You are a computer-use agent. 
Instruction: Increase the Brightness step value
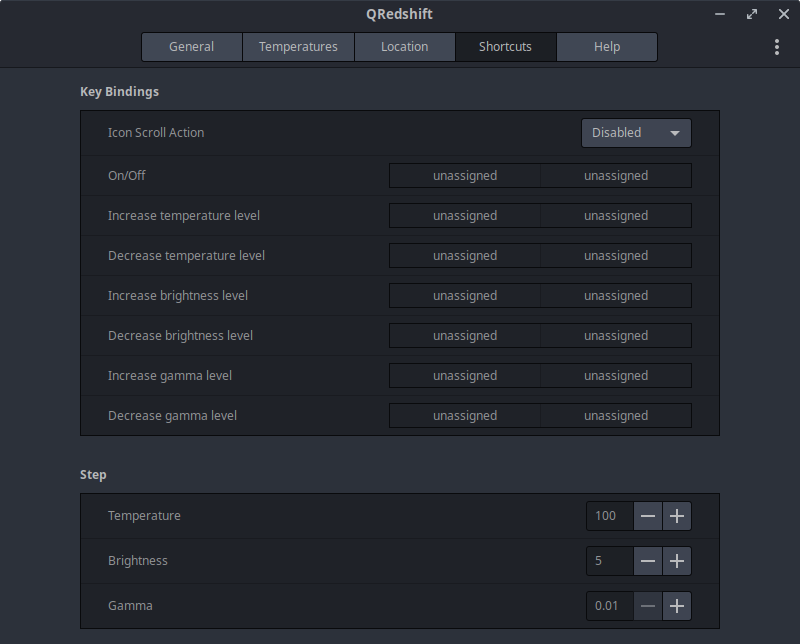point(677,561)
